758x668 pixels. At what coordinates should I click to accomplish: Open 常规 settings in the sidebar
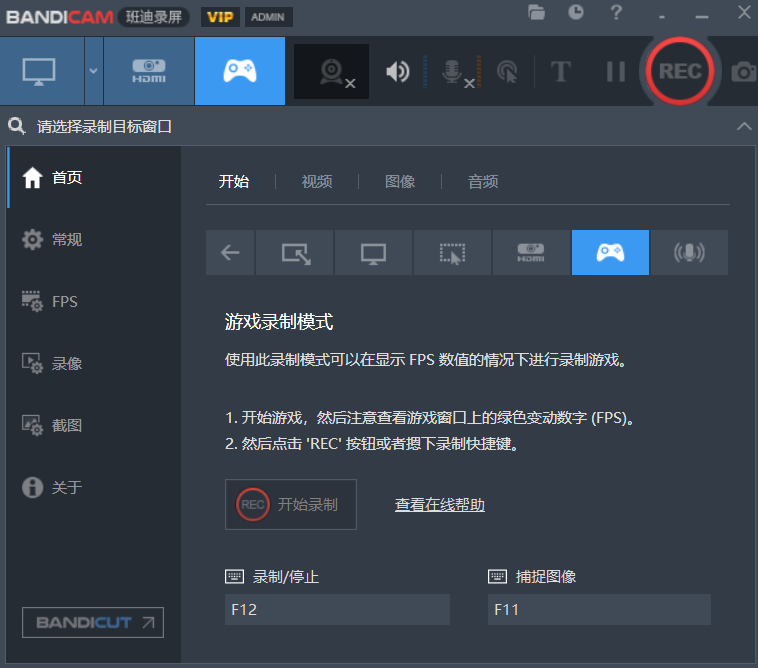coord(94,239)
